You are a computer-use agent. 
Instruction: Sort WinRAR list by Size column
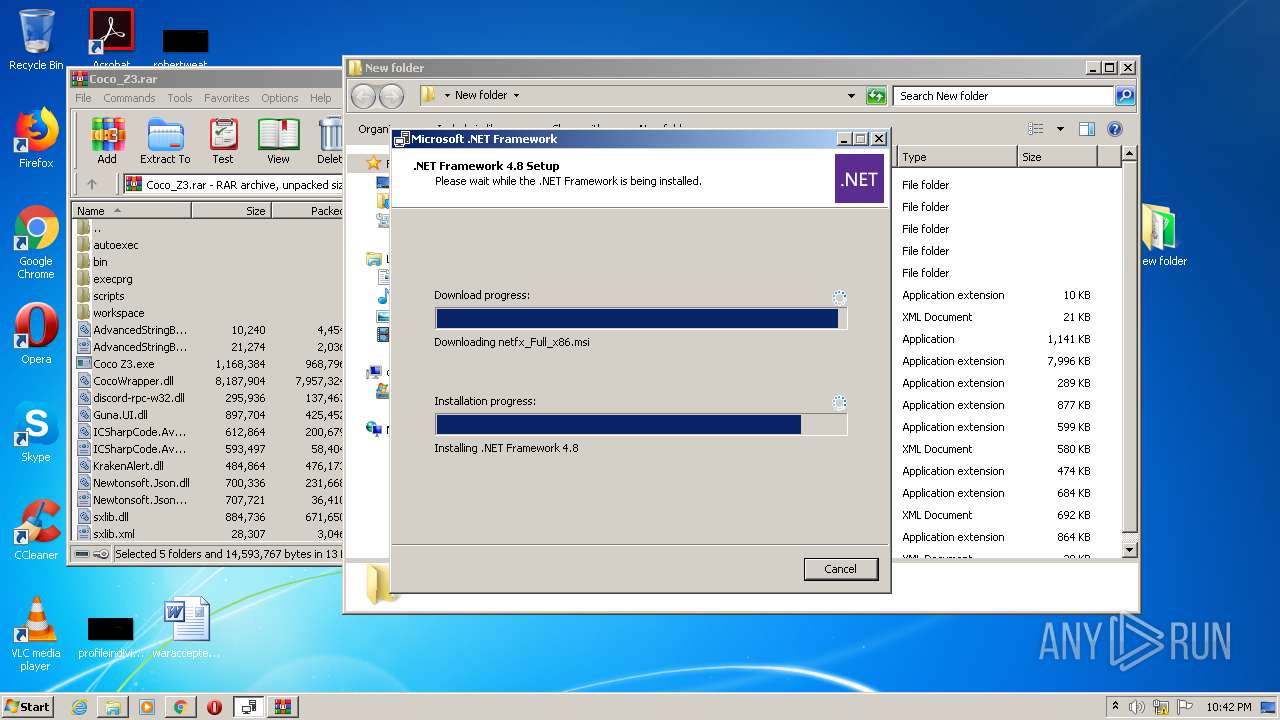(x=231, y=210)
